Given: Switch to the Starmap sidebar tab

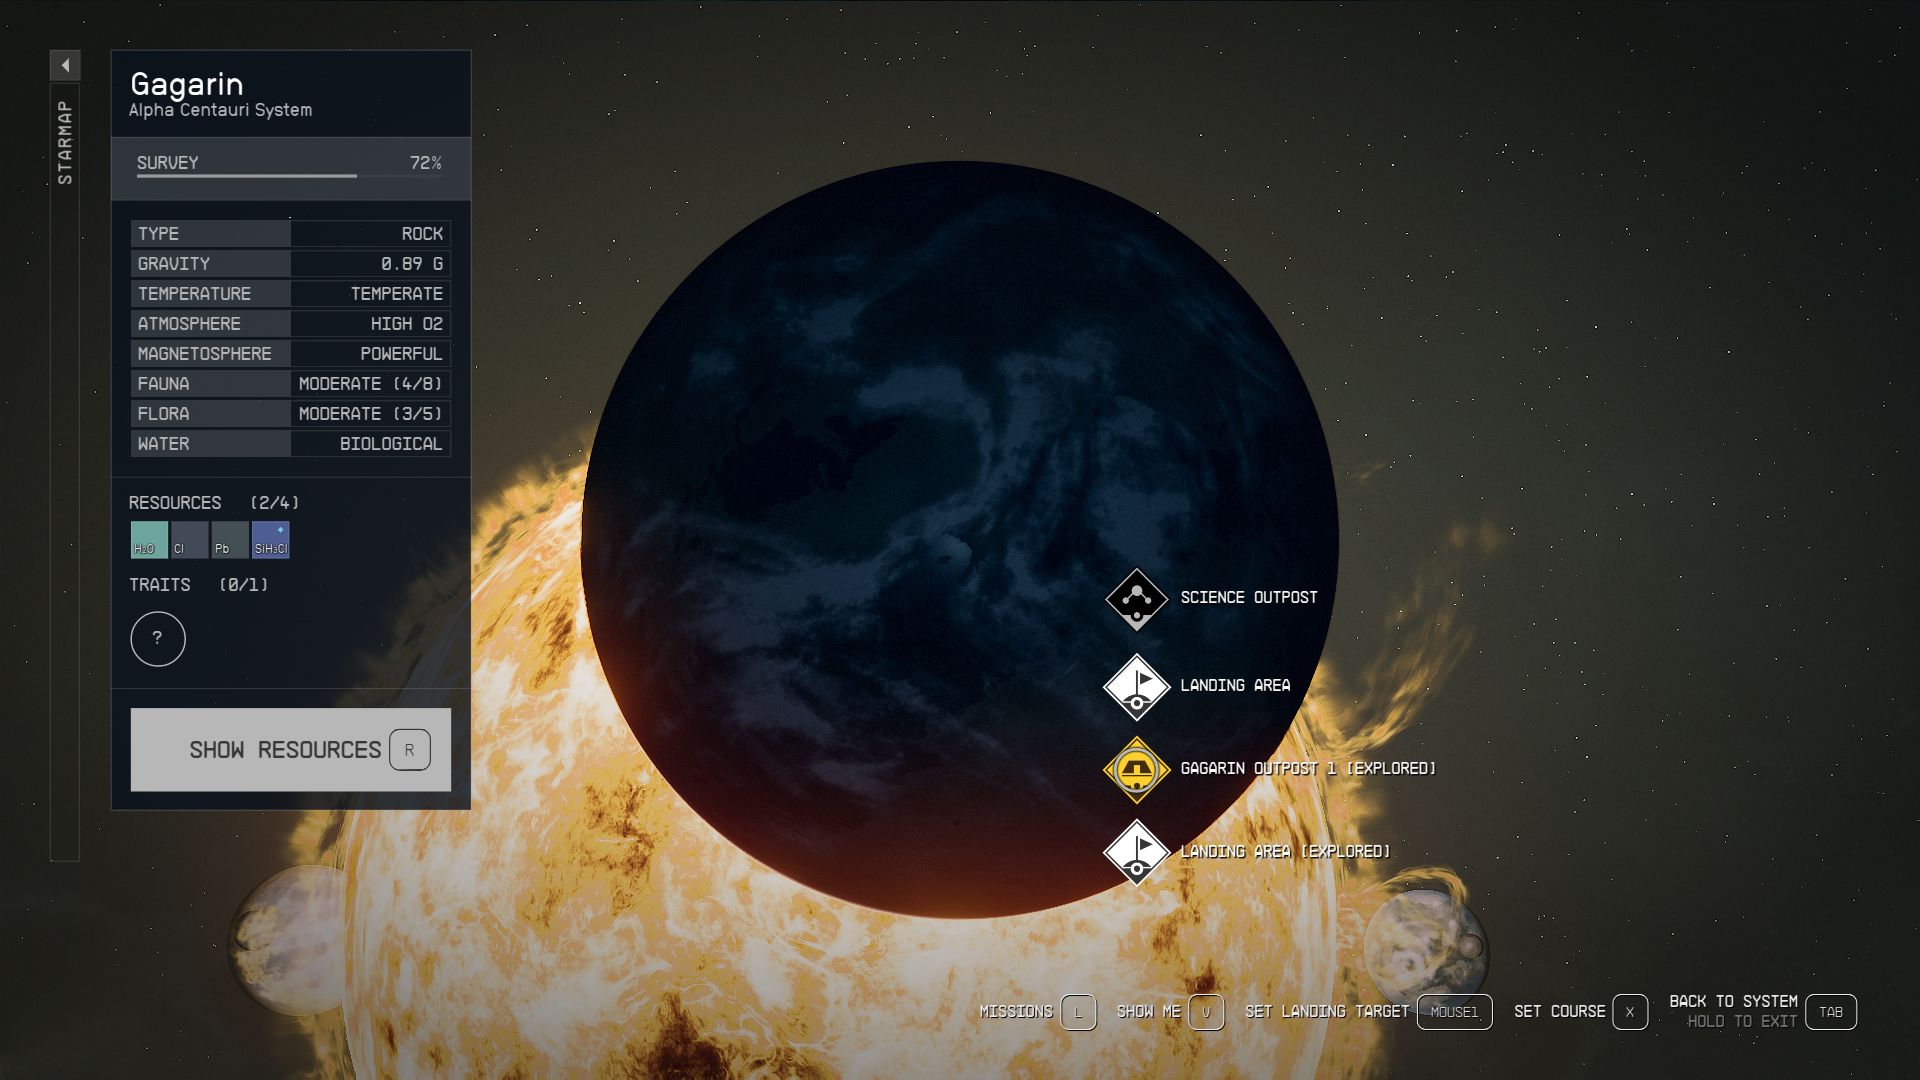Looking at the screenshot, I should coord(66,140).
